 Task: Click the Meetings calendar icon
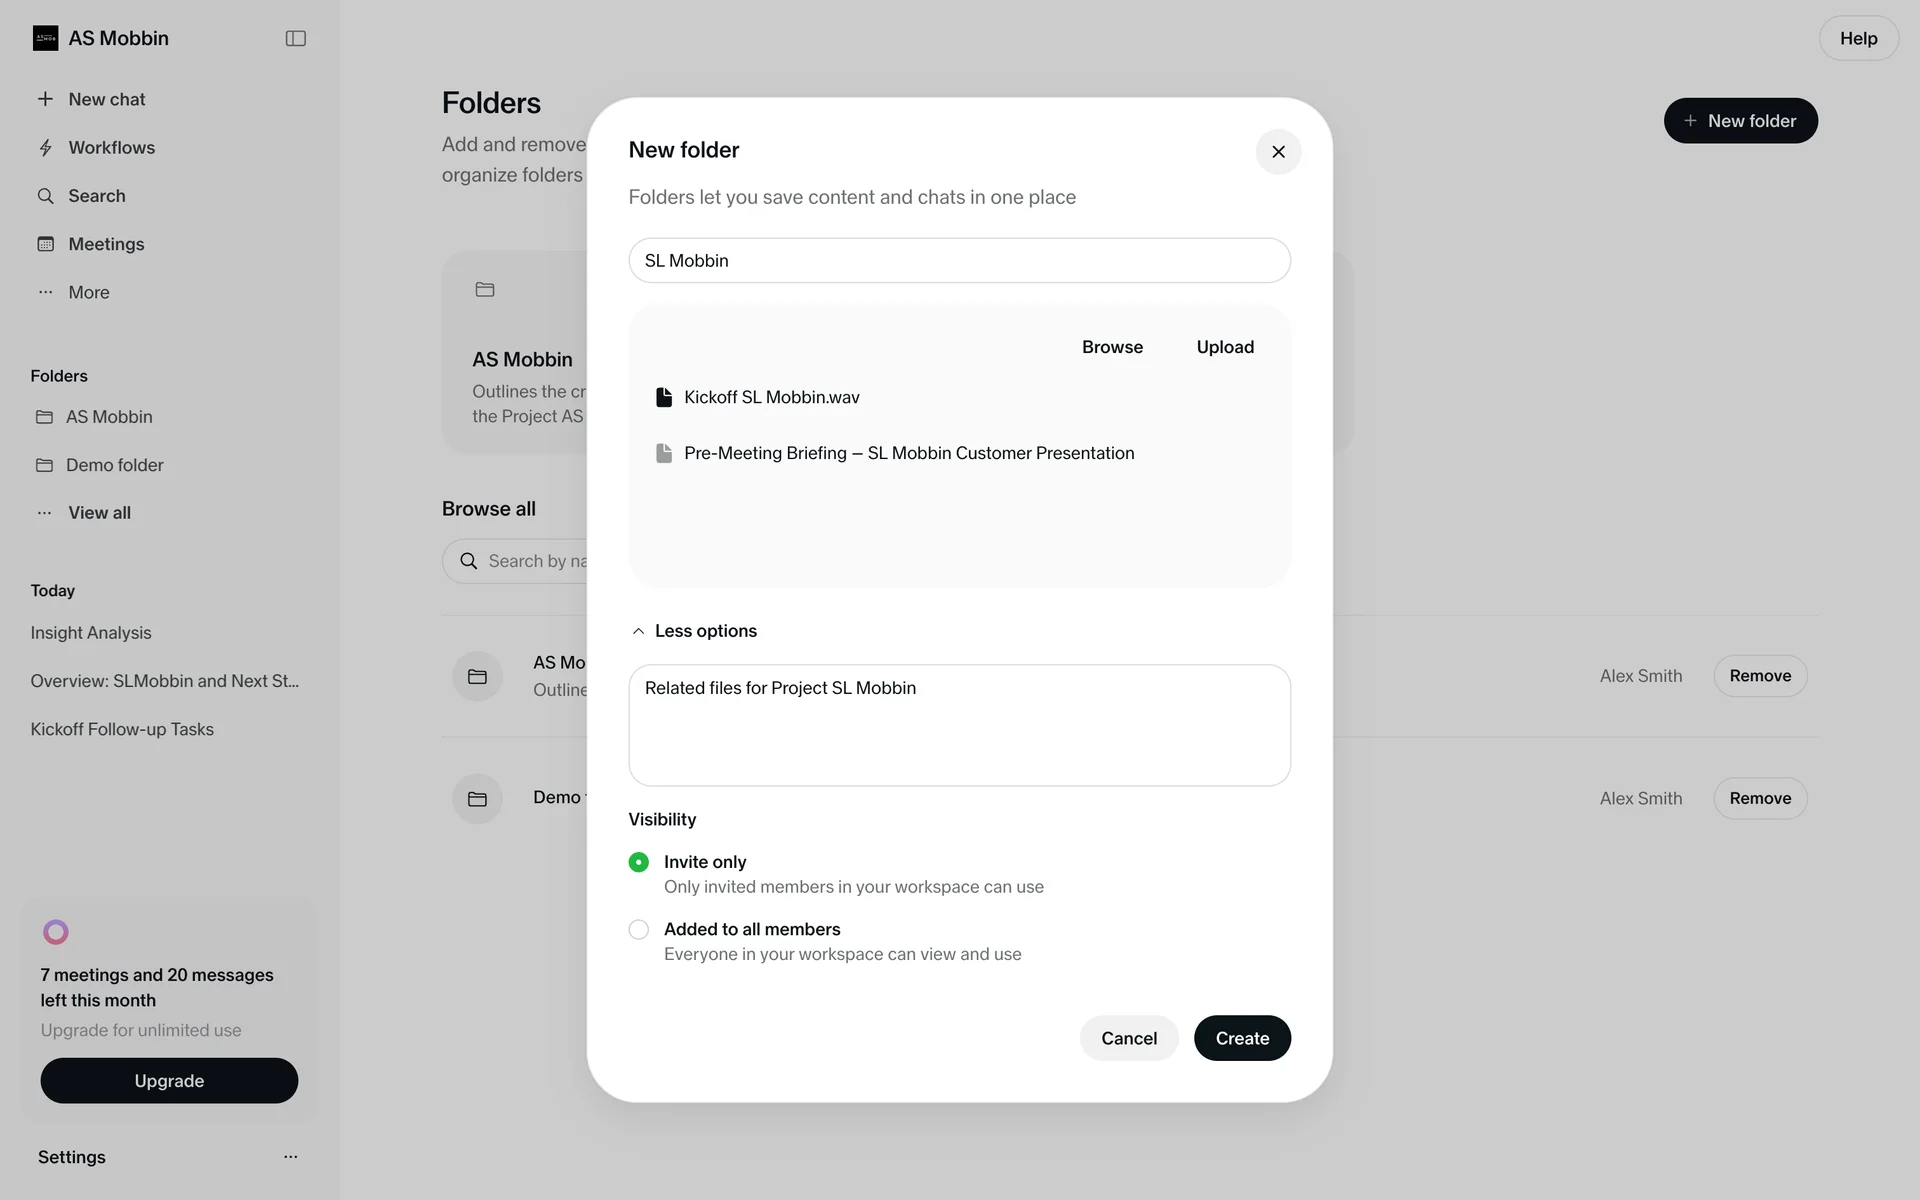click(x=45, y=244)
